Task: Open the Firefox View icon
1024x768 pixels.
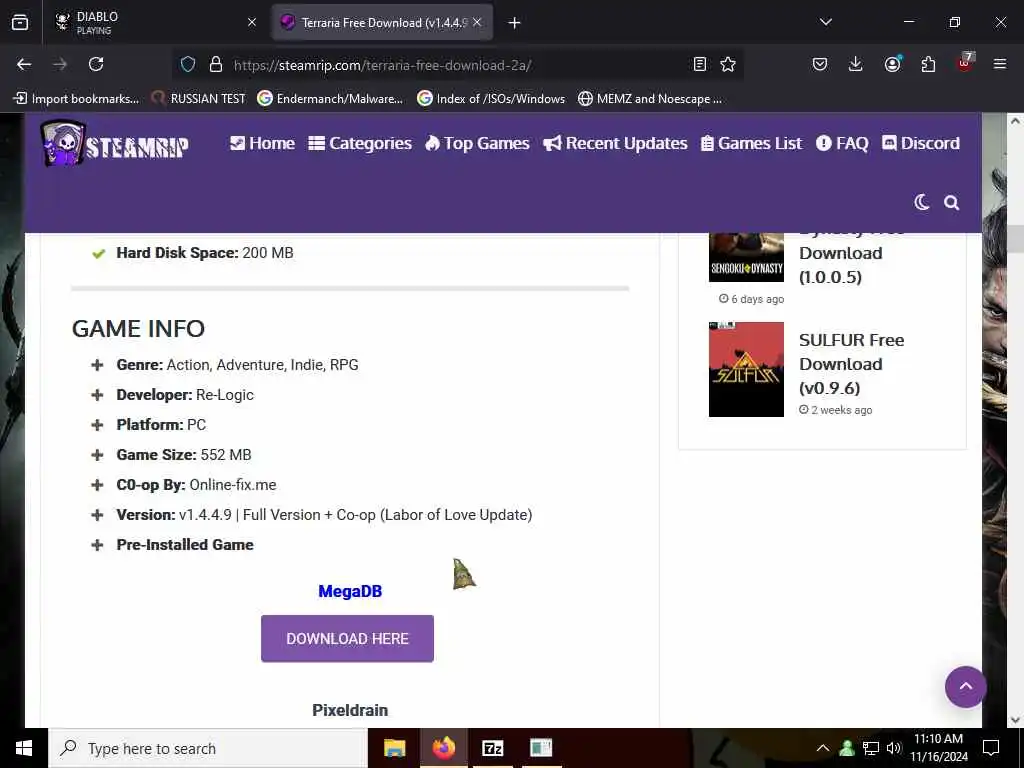Action: [20, 23]
